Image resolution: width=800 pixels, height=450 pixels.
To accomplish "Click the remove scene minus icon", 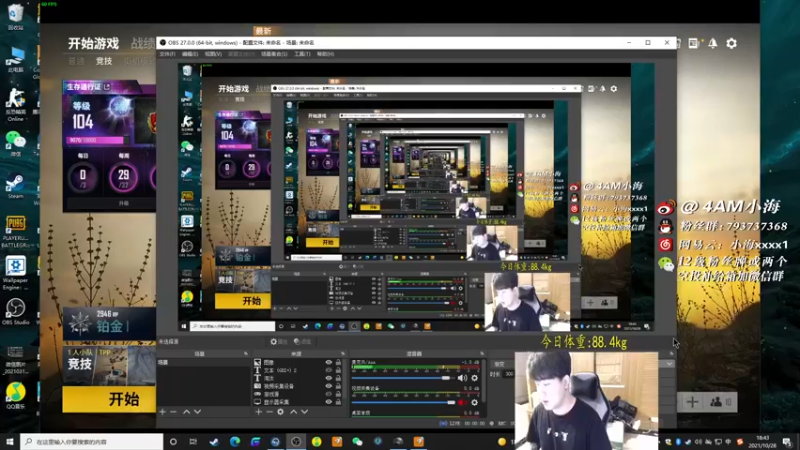I will tap(173, 412).
